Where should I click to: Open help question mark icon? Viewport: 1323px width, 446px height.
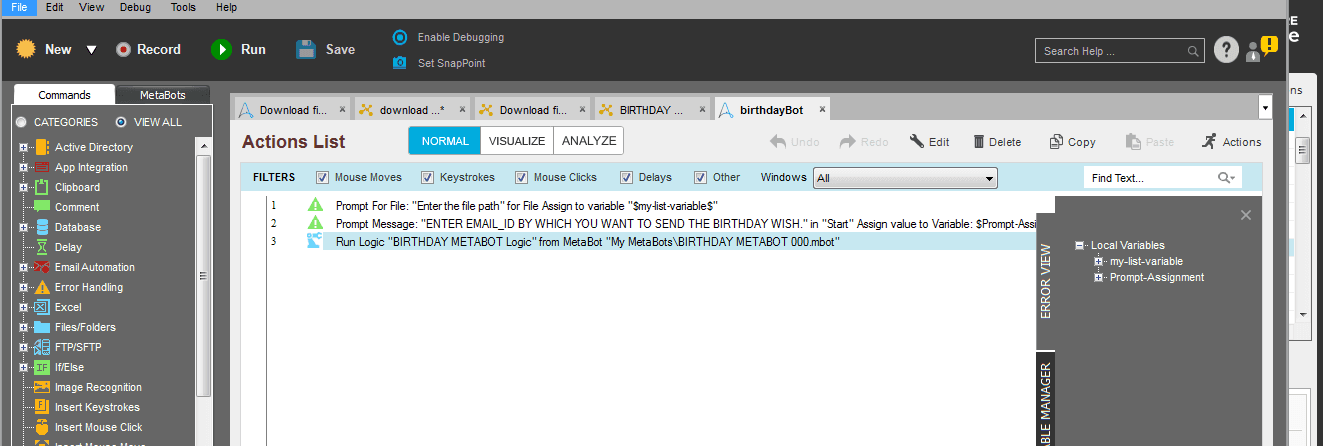click(1226, 50)
